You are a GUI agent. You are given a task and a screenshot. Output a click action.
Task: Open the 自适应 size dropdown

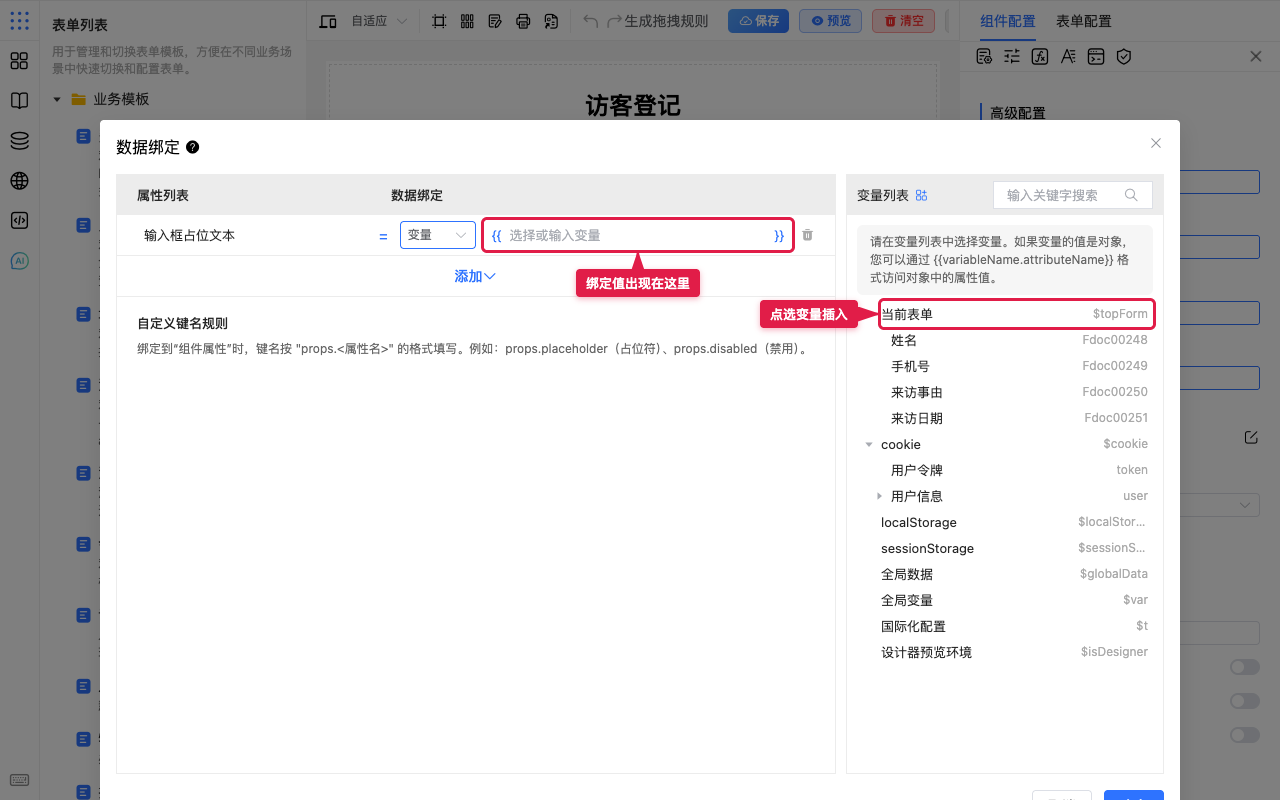pyautogui.click(x=378, y=21)
